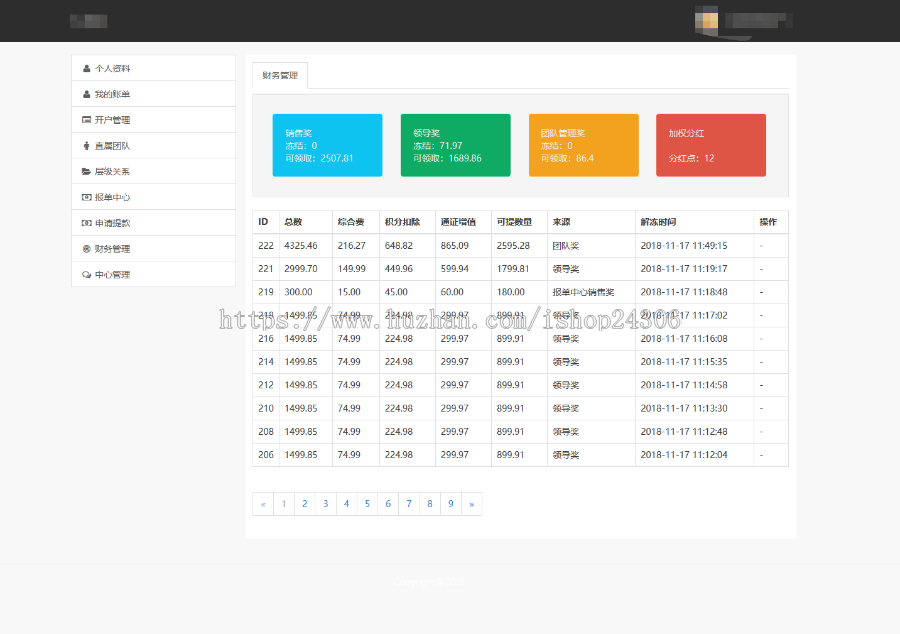The height and width of the screenshot is (634, 900).
Task: Click the green 领导奖 summary card
Action: click(455, 145)
